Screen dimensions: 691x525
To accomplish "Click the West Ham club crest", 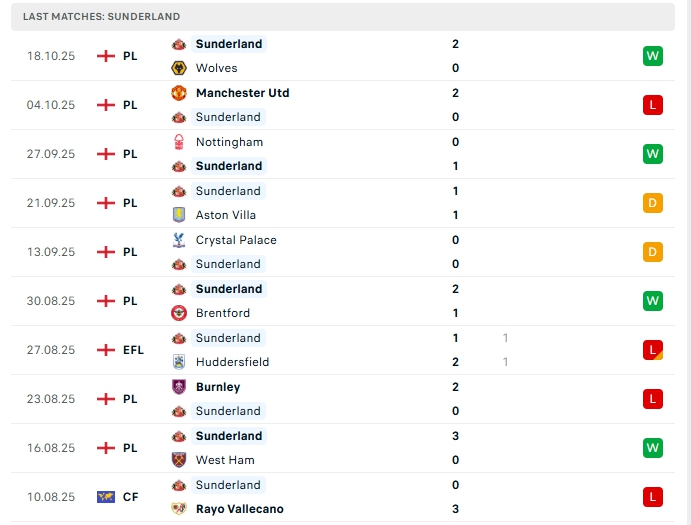I will tap(179, 460).
